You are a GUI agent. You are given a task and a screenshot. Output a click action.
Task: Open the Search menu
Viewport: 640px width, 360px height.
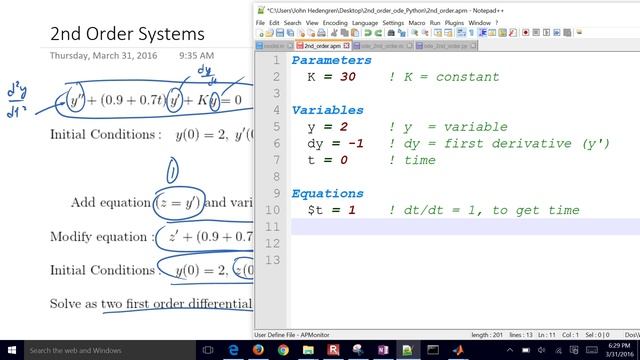[292, 23]
